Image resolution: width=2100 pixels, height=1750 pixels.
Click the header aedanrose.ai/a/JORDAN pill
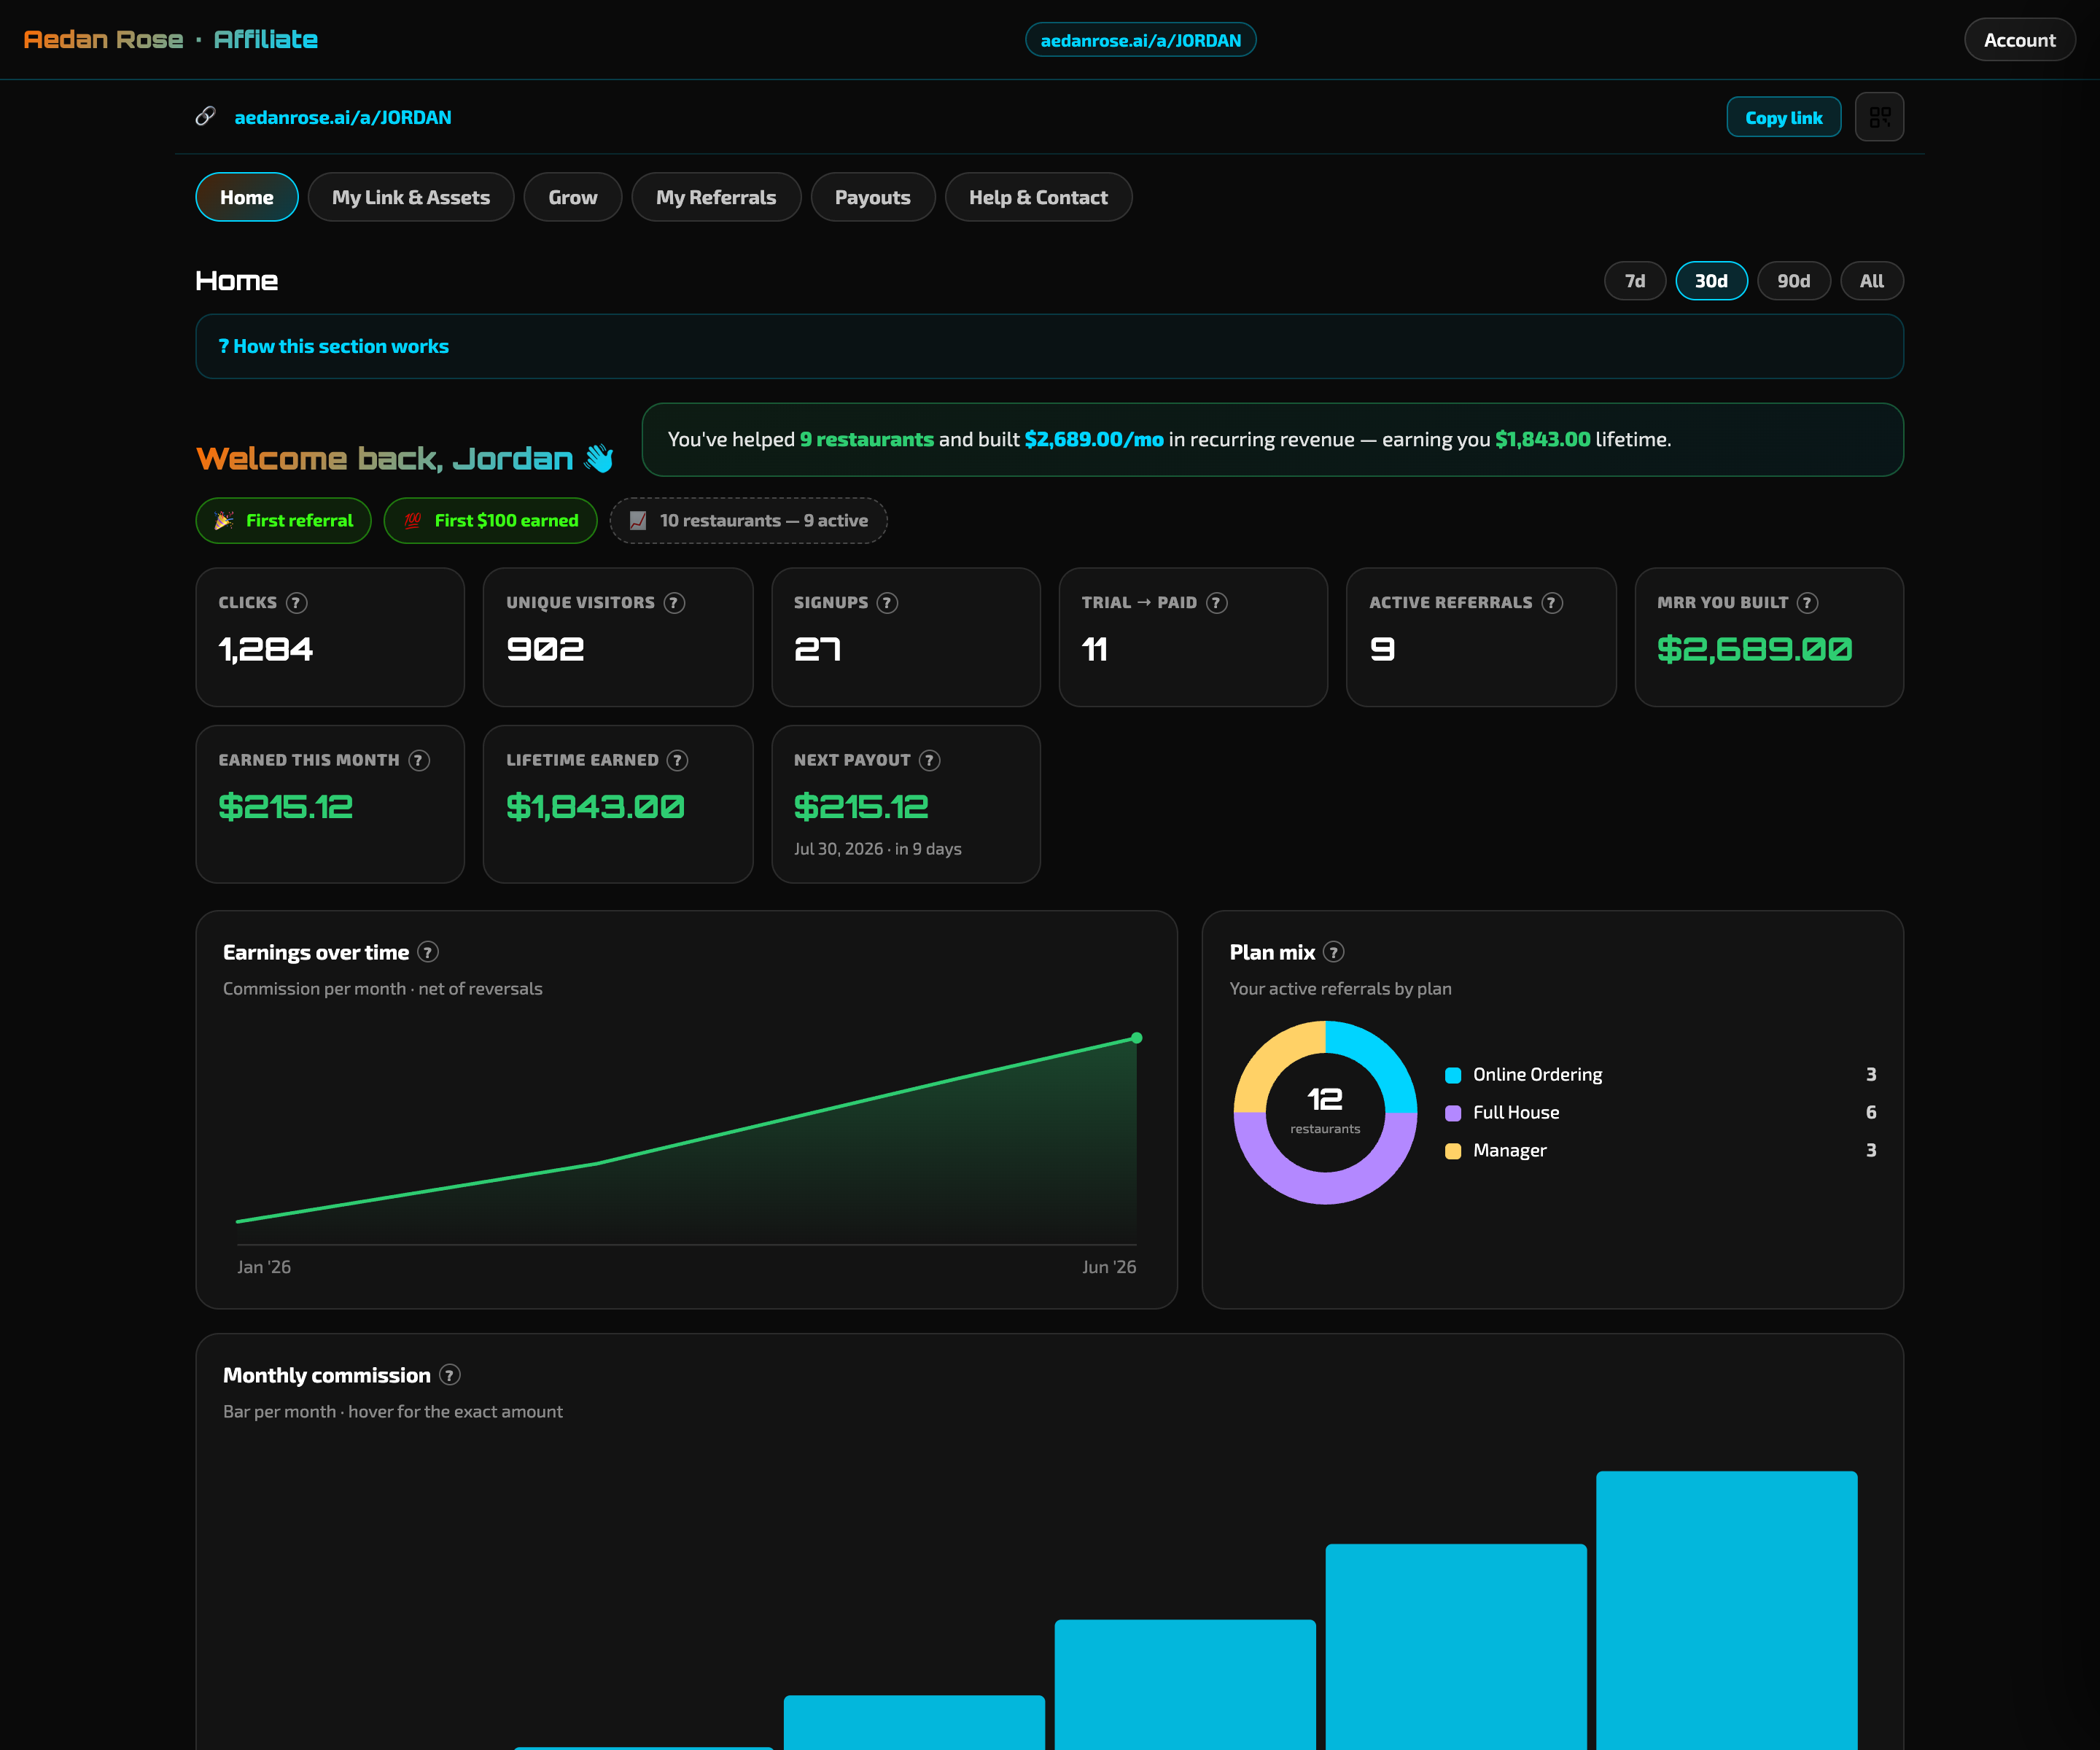[1140, 40]
